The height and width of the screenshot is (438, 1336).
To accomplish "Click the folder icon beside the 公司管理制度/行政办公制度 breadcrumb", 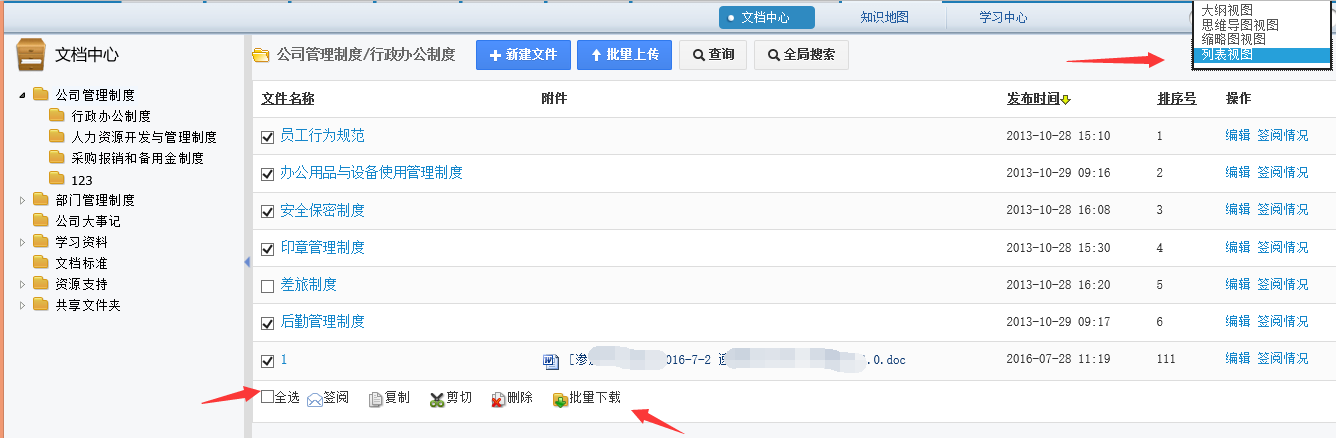I will [261, 55].
